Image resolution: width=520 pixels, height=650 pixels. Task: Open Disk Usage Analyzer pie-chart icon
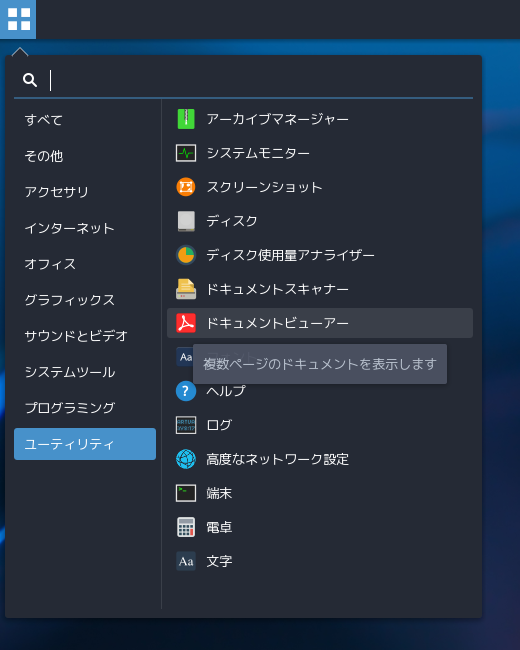tap(186, 255)
